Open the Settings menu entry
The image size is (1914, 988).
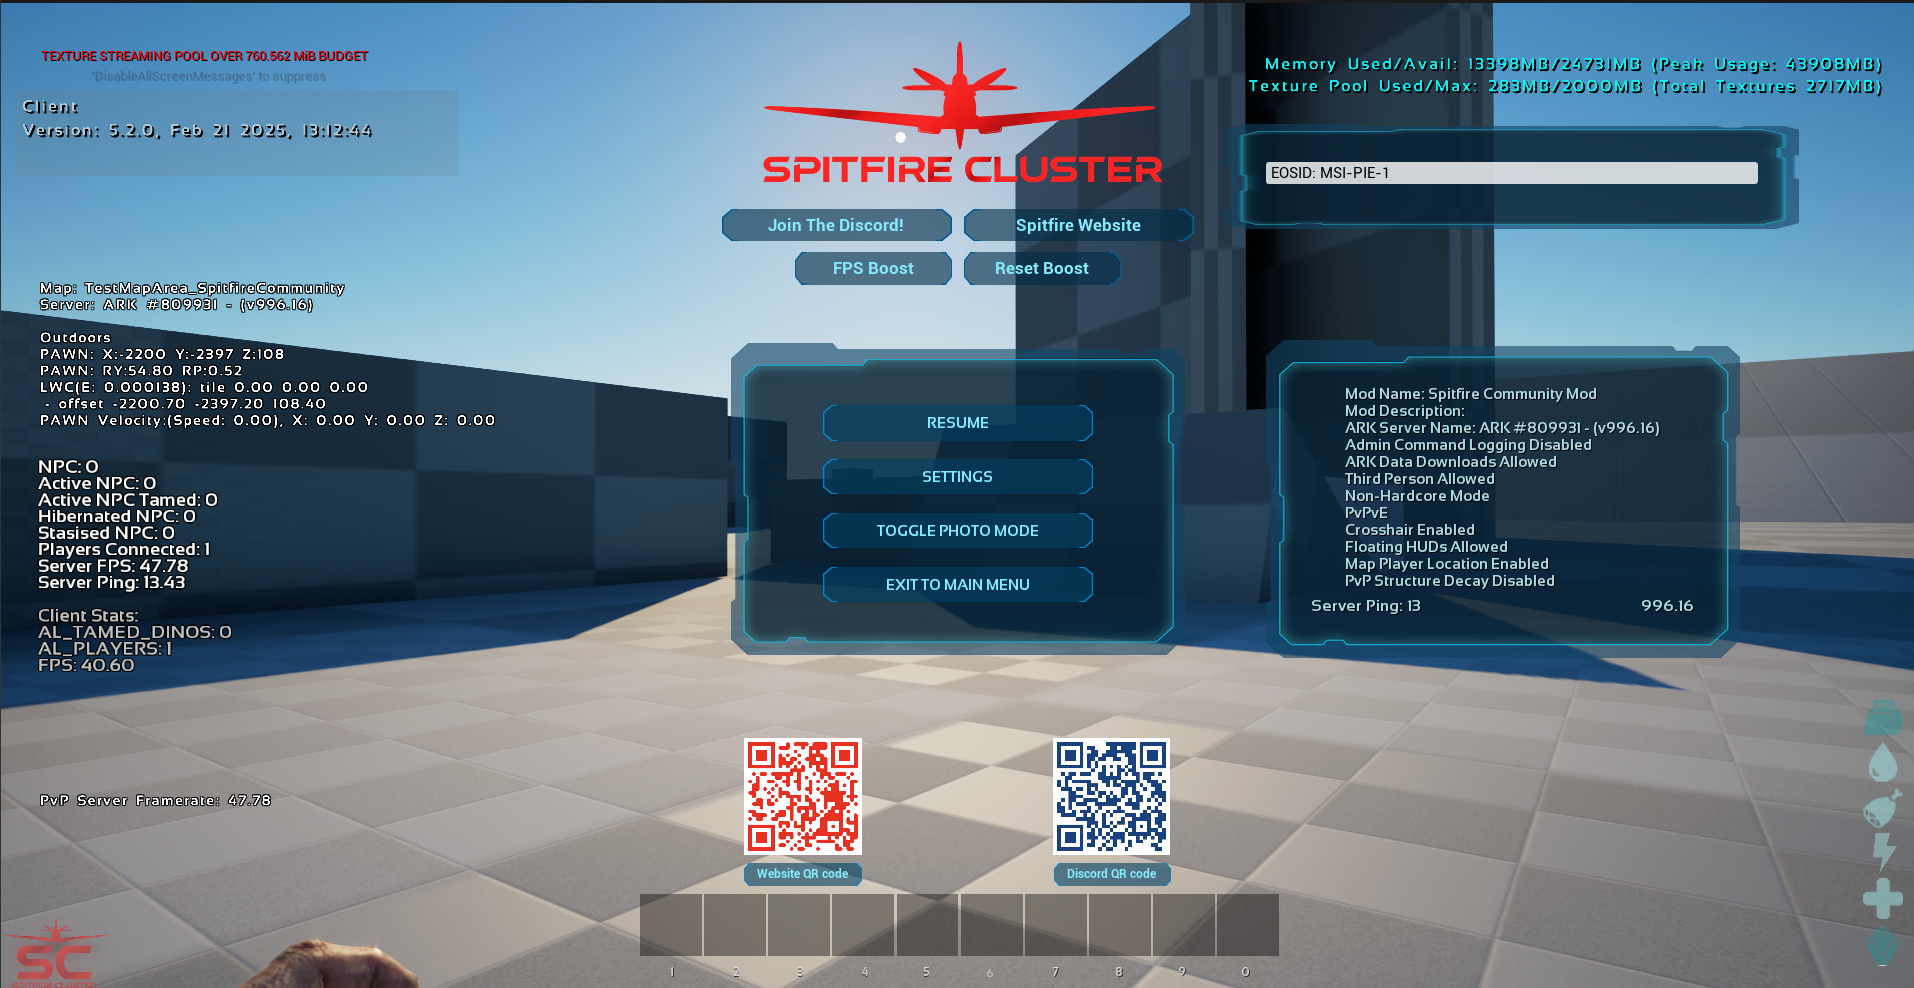tap(957, 477)
